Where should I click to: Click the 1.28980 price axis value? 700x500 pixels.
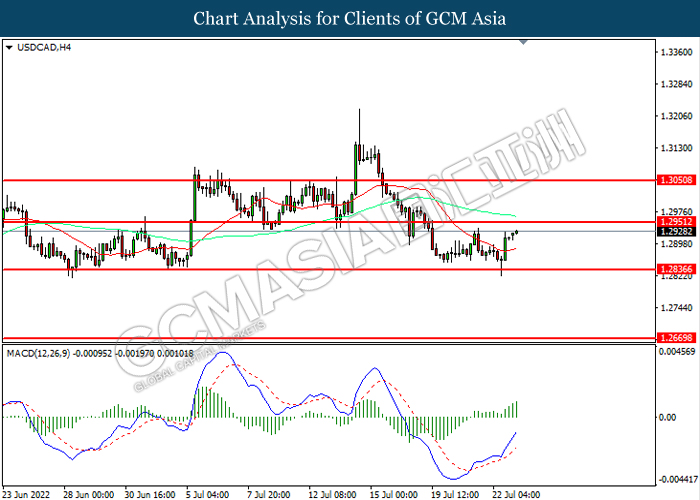(x=676, y=244)
